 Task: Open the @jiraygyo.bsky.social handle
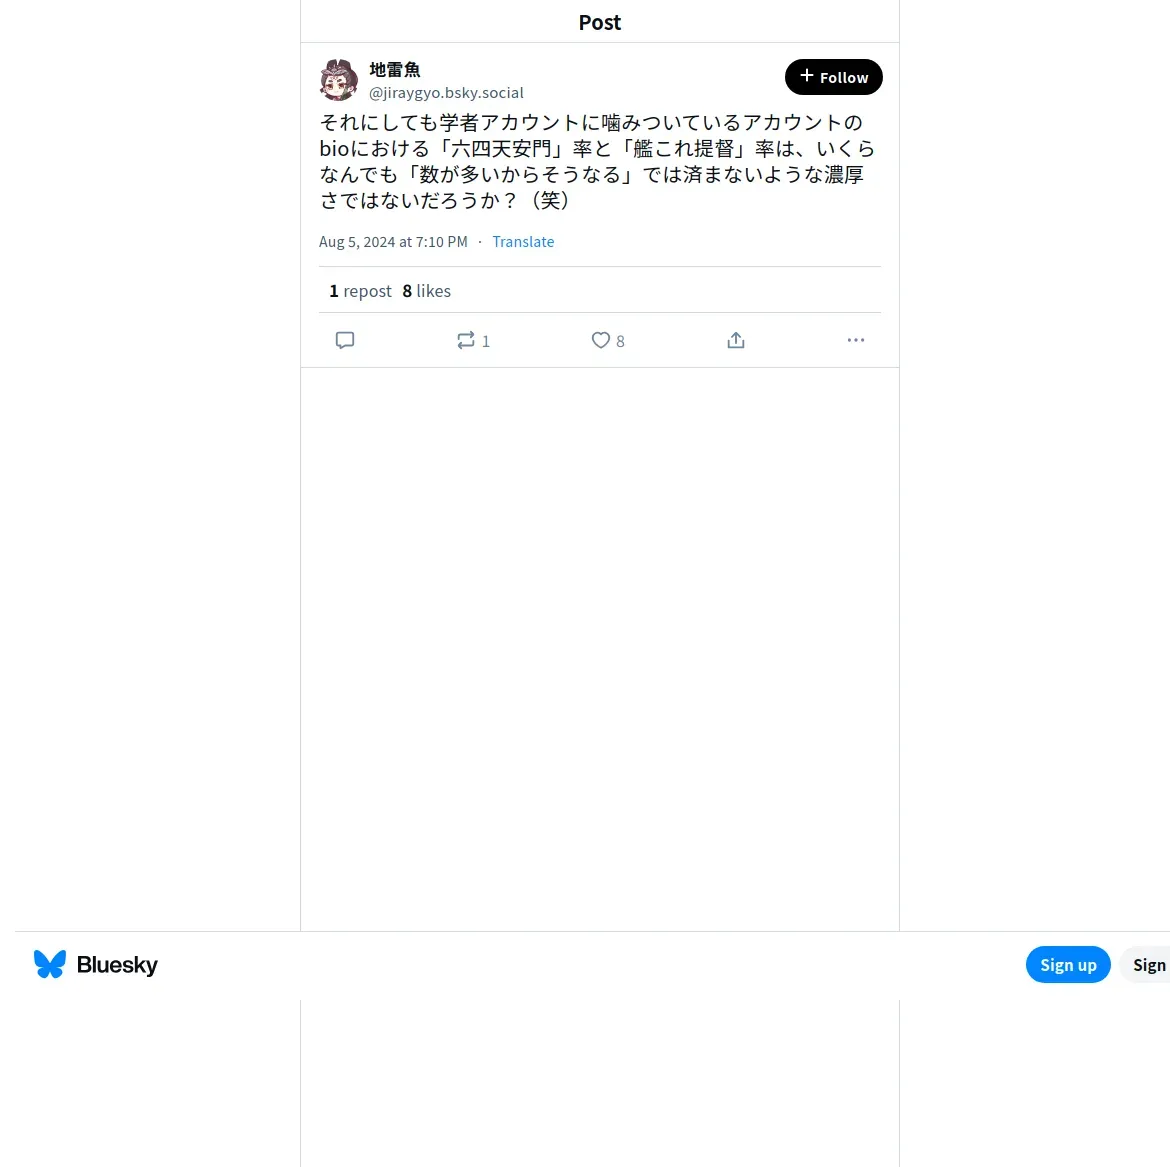coord(446,93)
